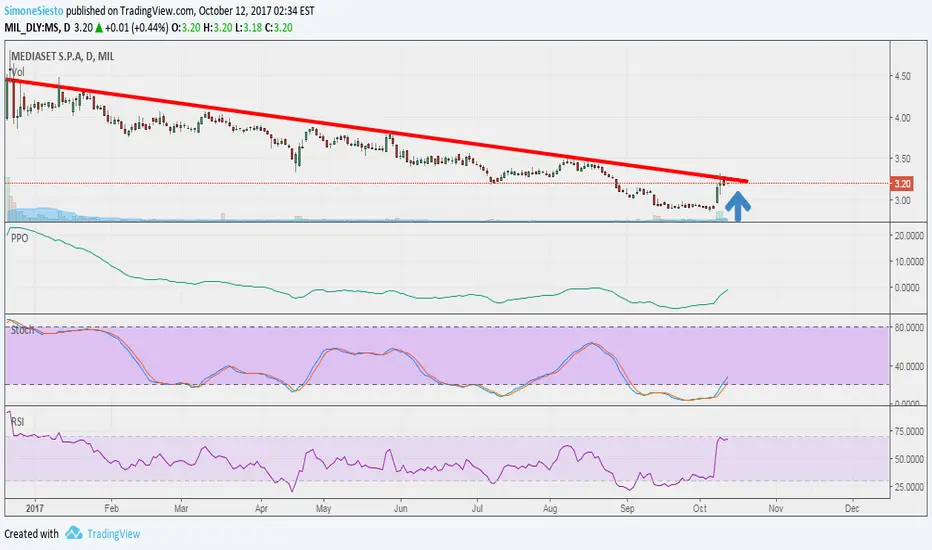Click the MIL_DLY:MS symbol ticker text
932x550 pixels.
32,27
